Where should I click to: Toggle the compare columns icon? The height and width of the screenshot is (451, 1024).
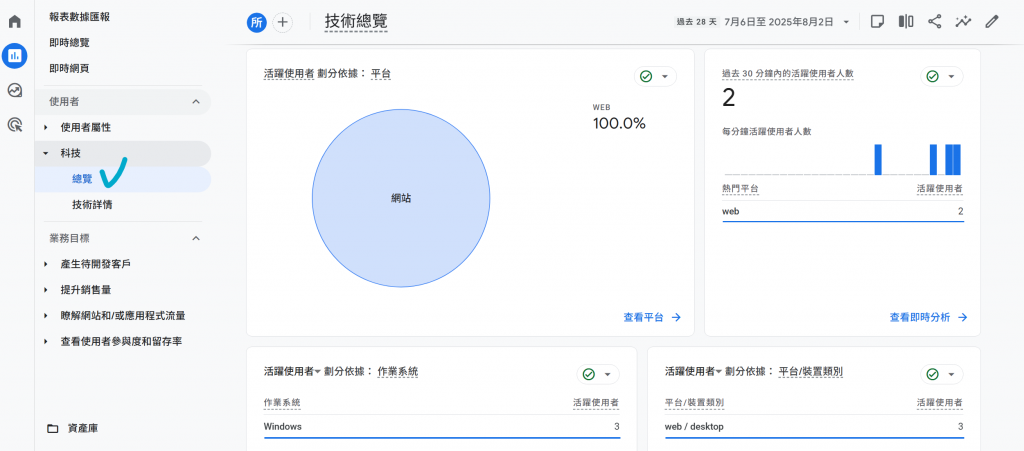click(x=906, y=21)
